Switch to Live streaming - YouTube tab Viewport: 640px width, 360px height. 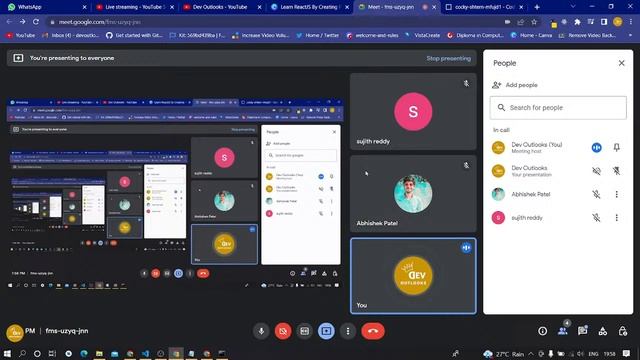pyautogui.click(x=135, y=7)
